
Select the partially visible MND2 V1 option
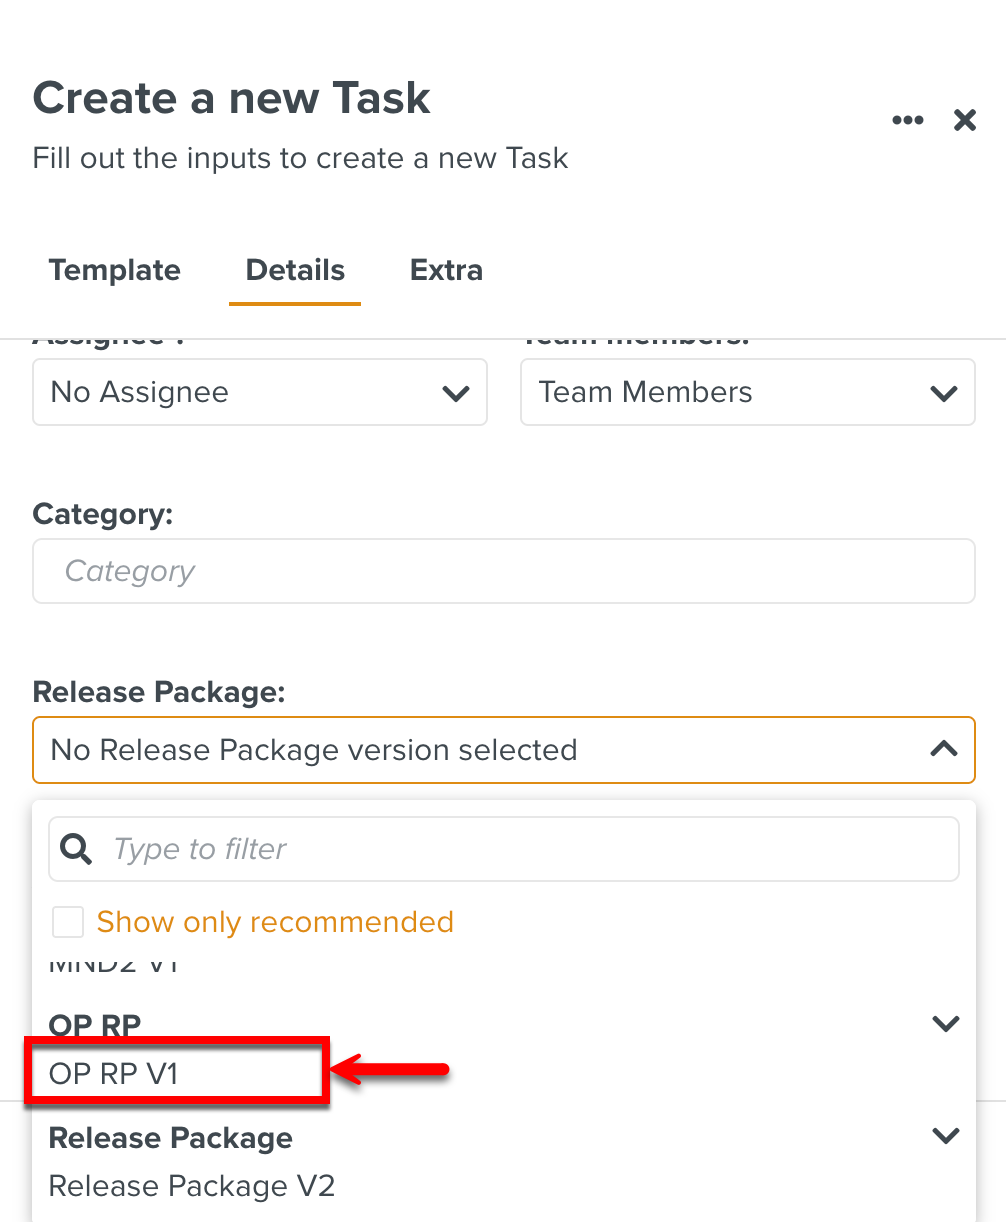114,966
